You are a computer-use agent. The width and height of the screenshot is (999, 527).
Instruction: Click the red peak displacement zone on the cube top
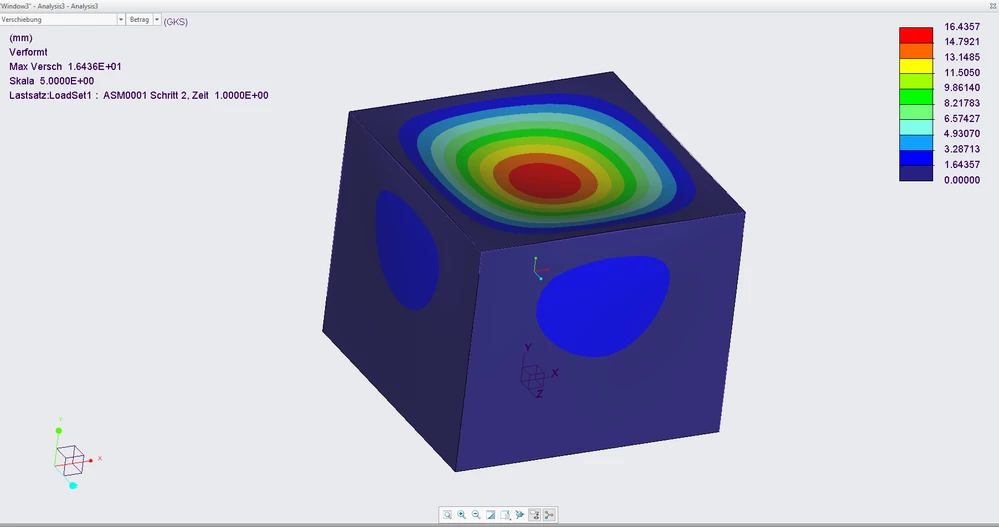tap(547, 182)
